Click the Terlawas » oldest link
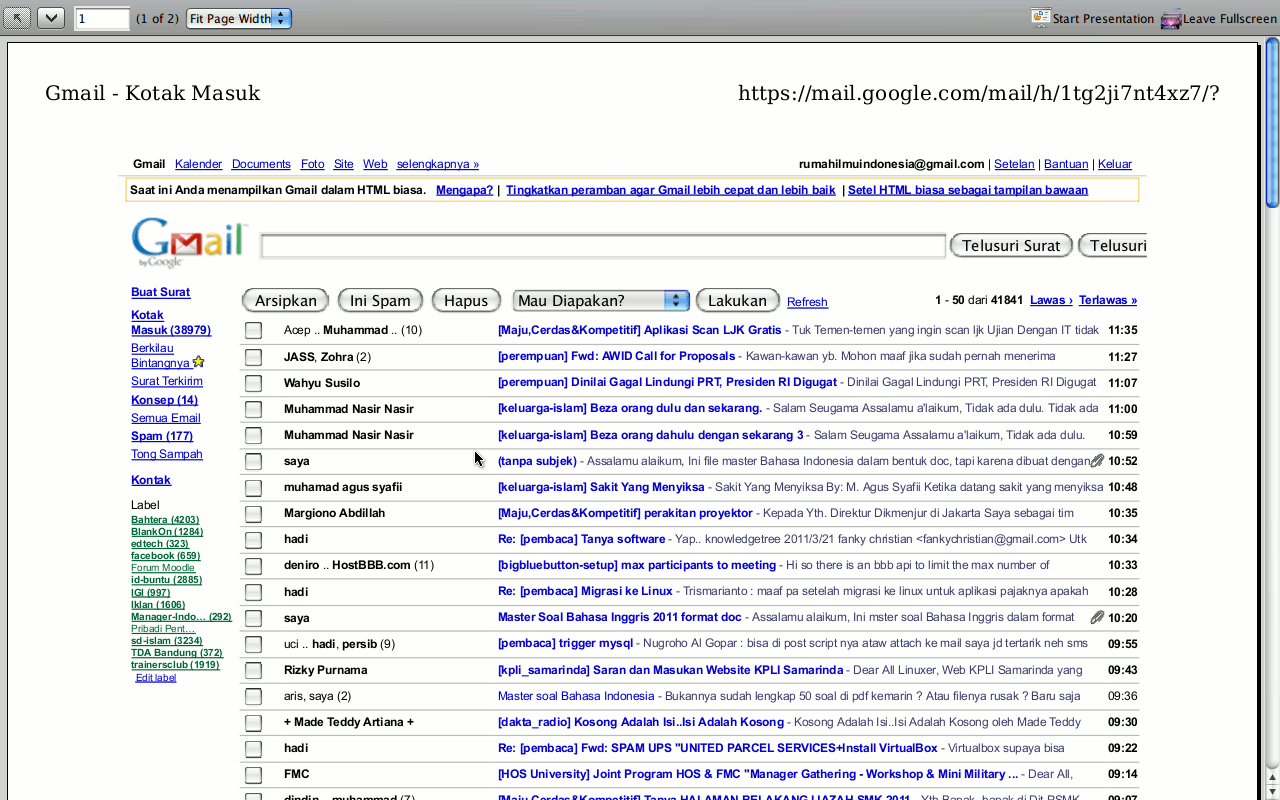The image size is (1280, 800). click(x=1108, y=300)
